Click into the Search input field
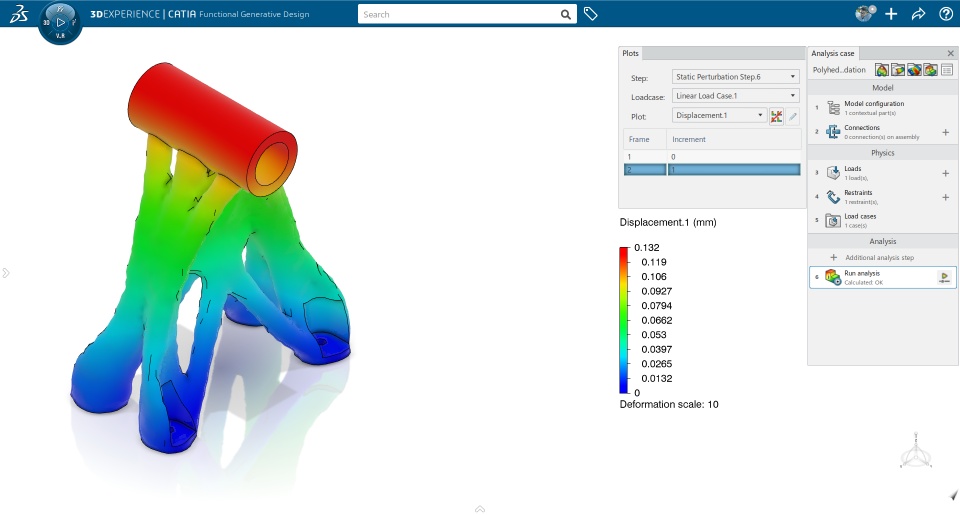 (x=459, y=14)
